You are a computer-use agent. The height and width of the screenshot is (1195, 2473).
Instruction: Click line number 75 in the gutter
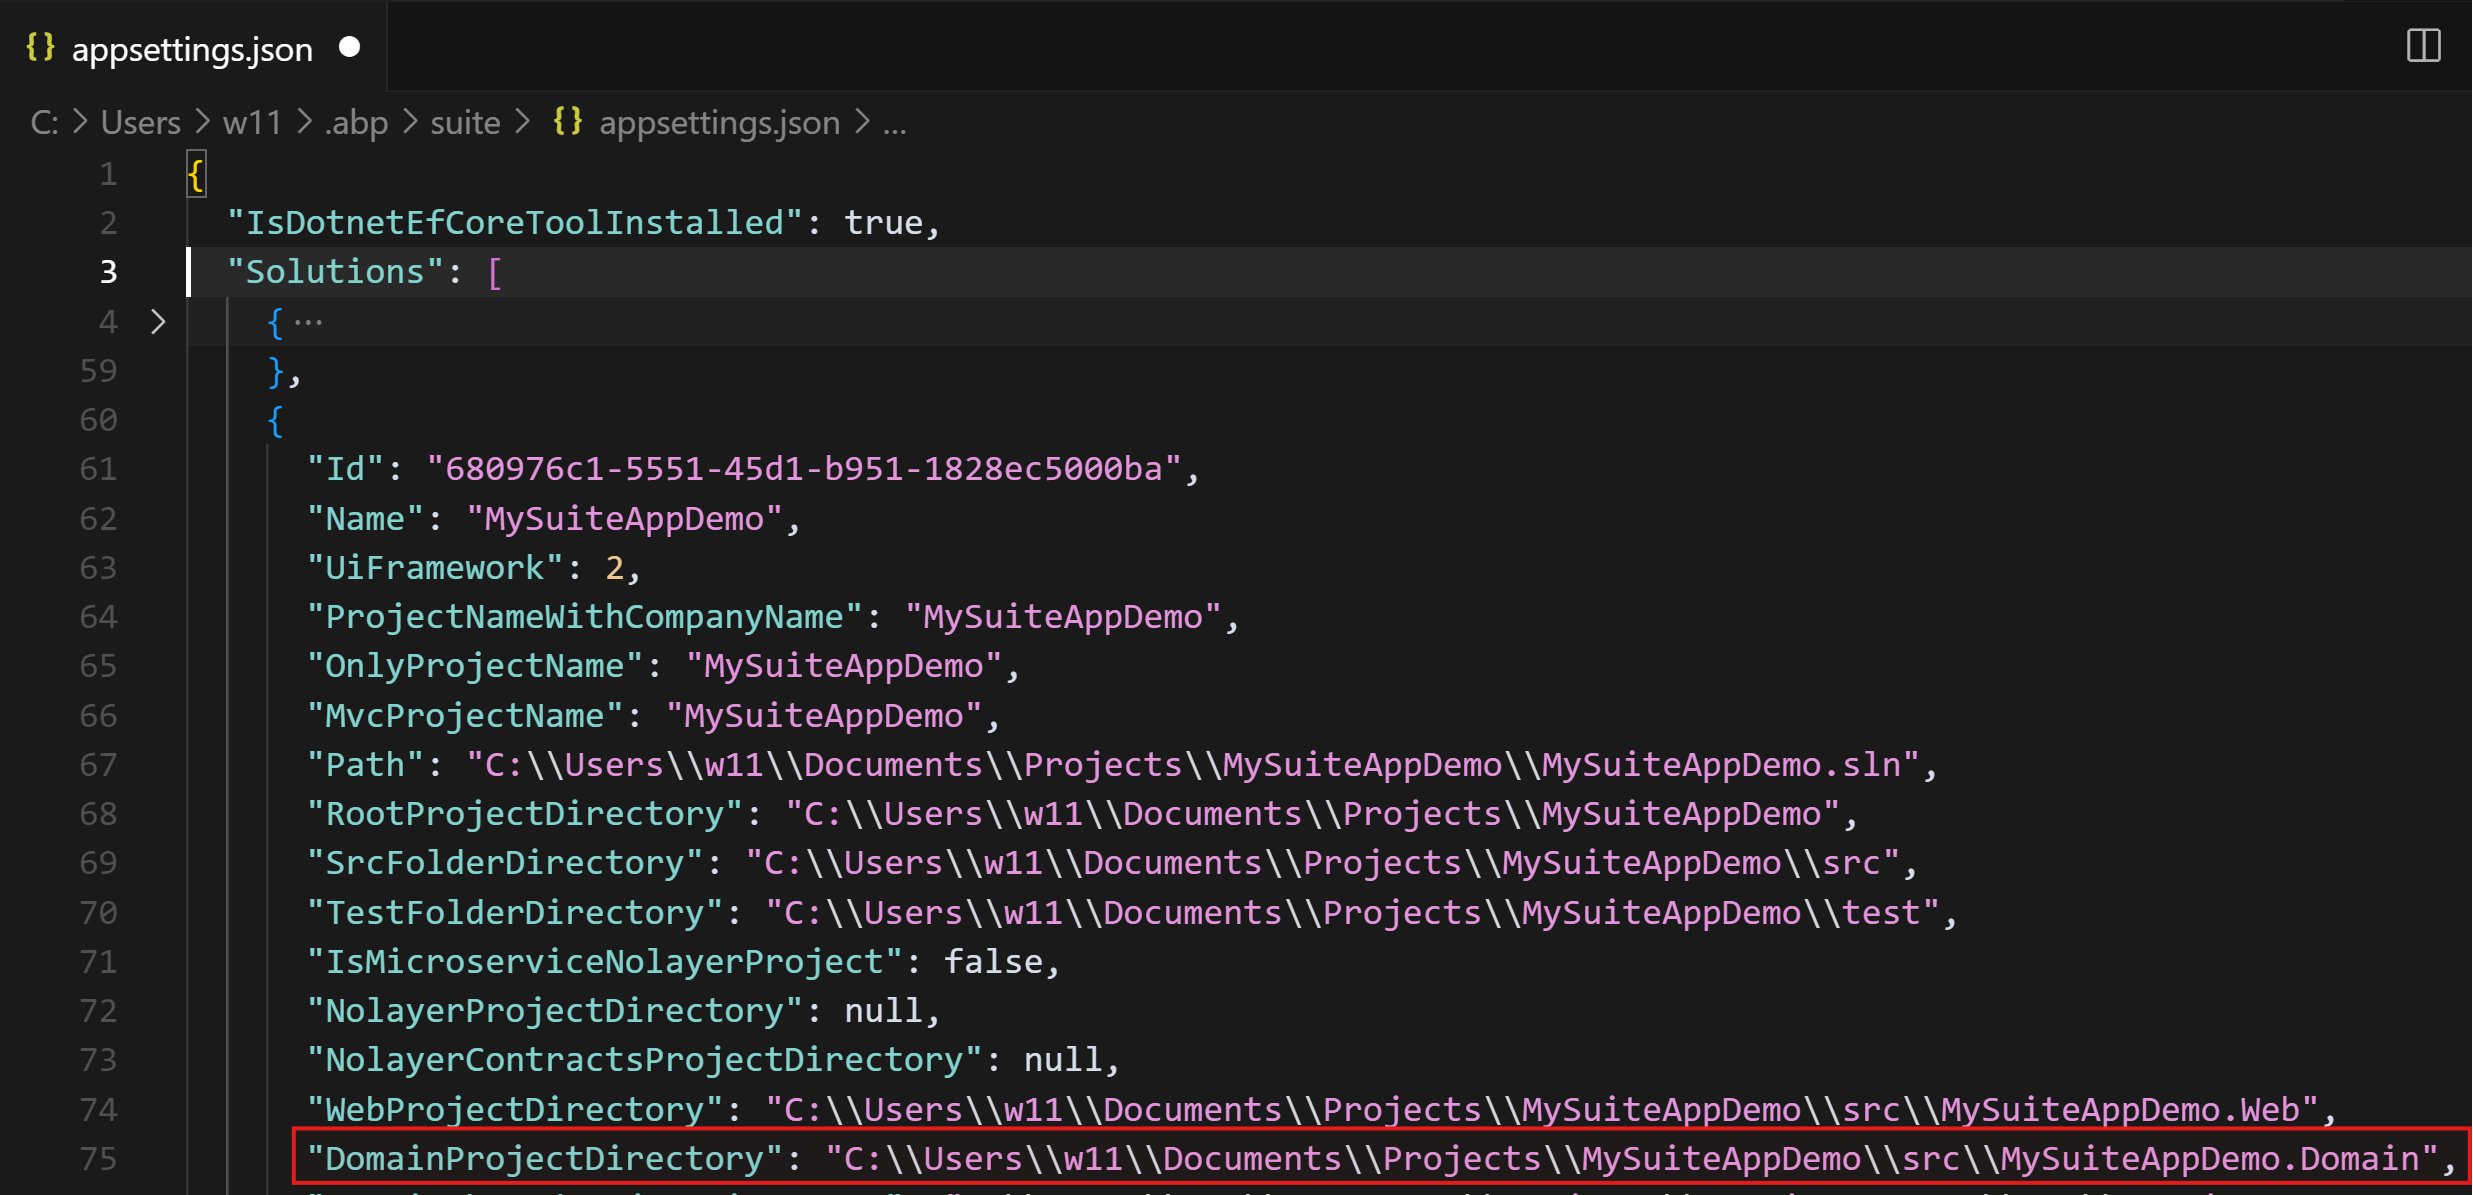[x=98, y=1158]
